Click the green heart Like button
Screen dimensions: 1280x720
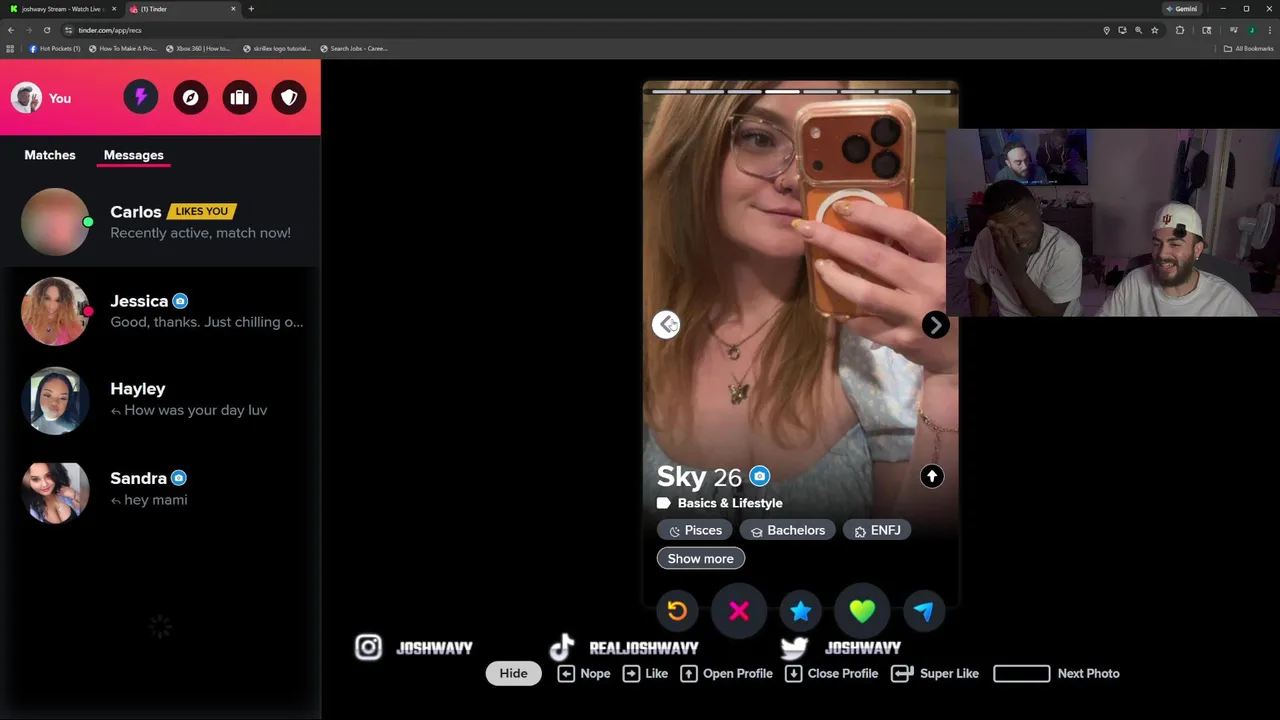pos(862,611)
